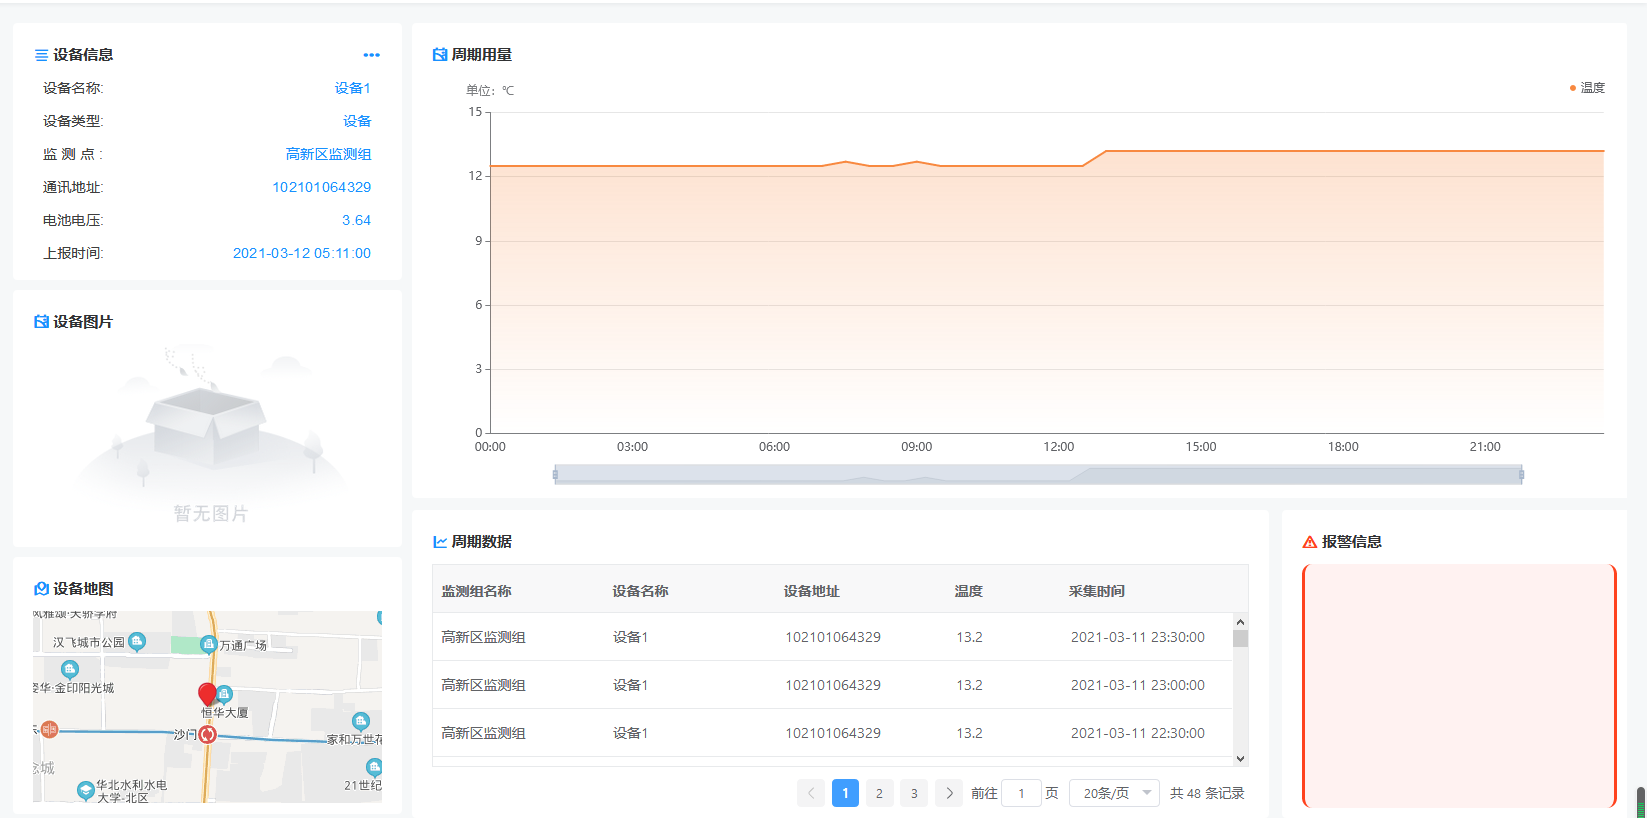This screenshot has width=1647, height=818.
Task: Open the 20条/页 page size dropdown
Action: pos(1114,793)
